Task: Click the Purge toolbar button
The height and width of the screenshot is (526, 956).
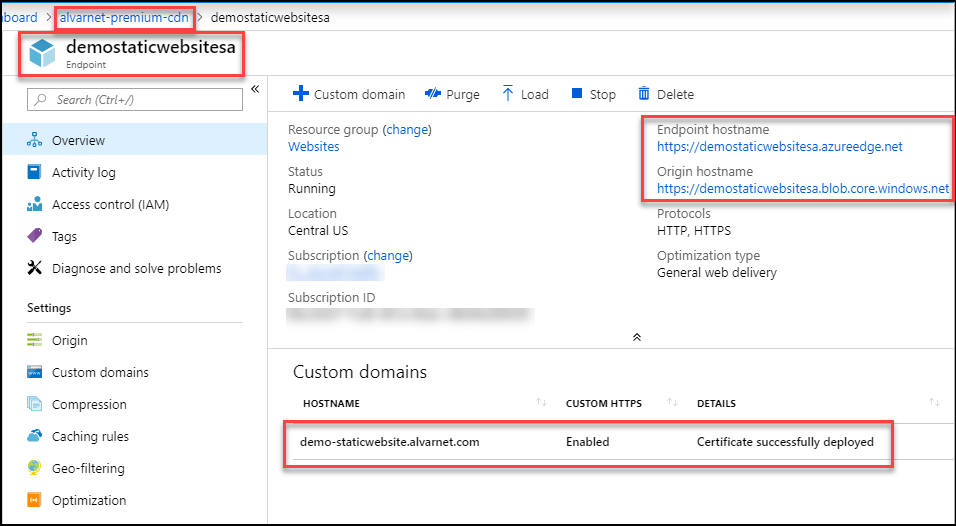Action: pos(452,94)
